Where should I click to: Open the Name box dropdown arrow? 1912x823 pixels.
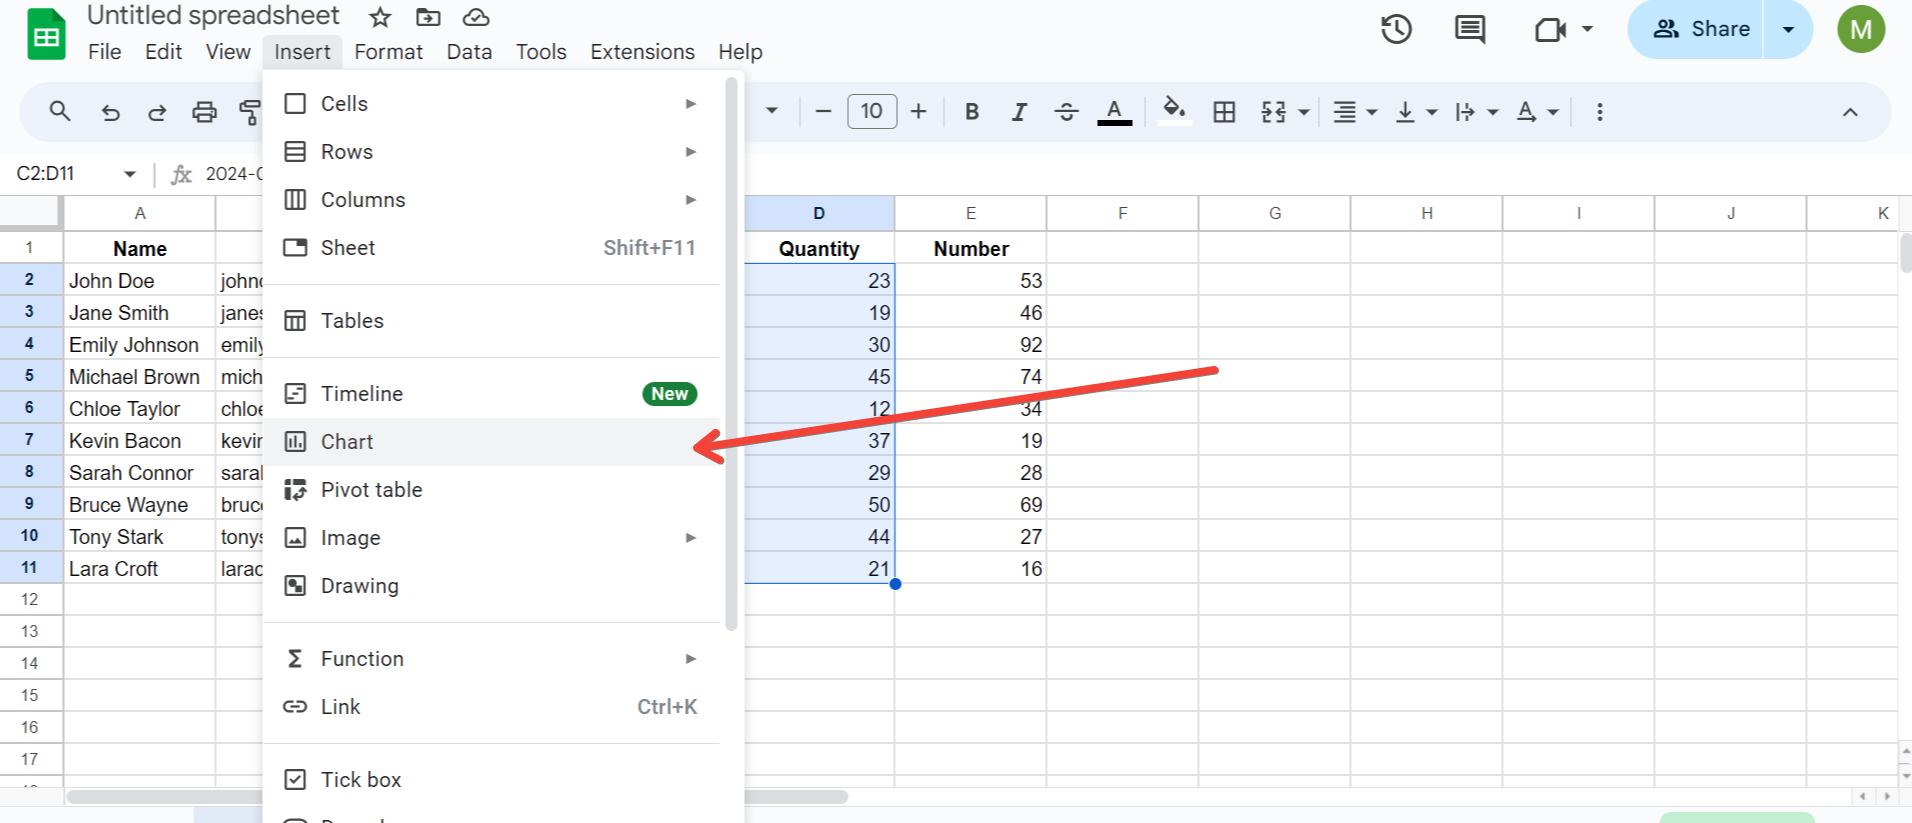(x=130, y=174)
